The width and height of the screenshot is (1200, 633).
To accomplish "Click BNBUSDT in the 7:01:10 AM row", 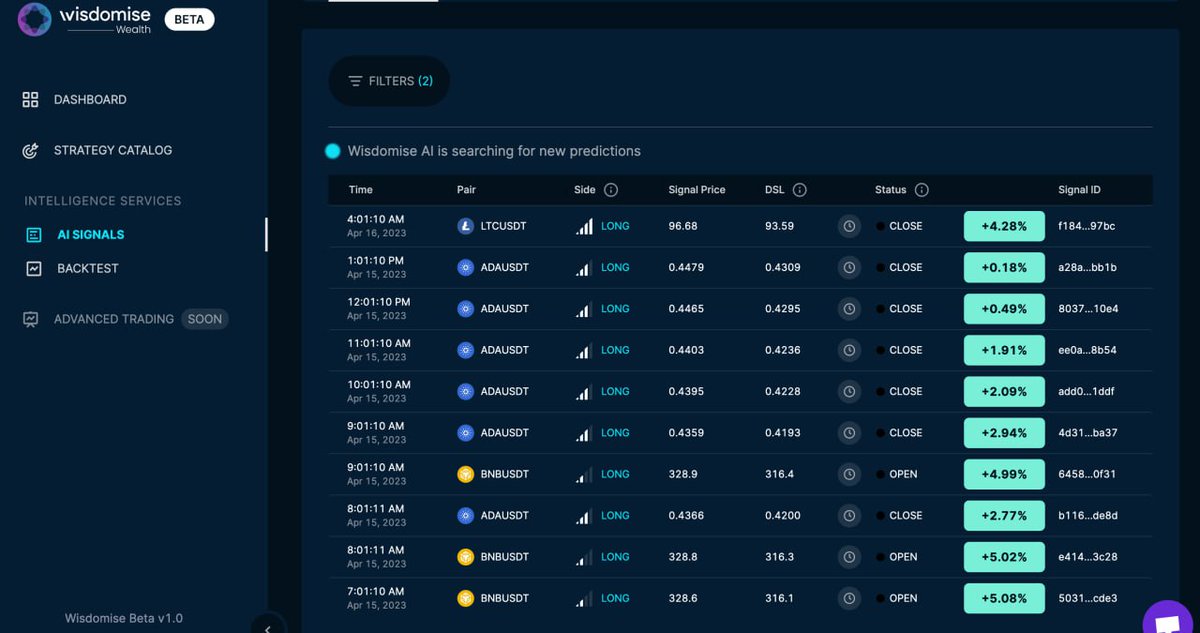I will click(504, 599).
